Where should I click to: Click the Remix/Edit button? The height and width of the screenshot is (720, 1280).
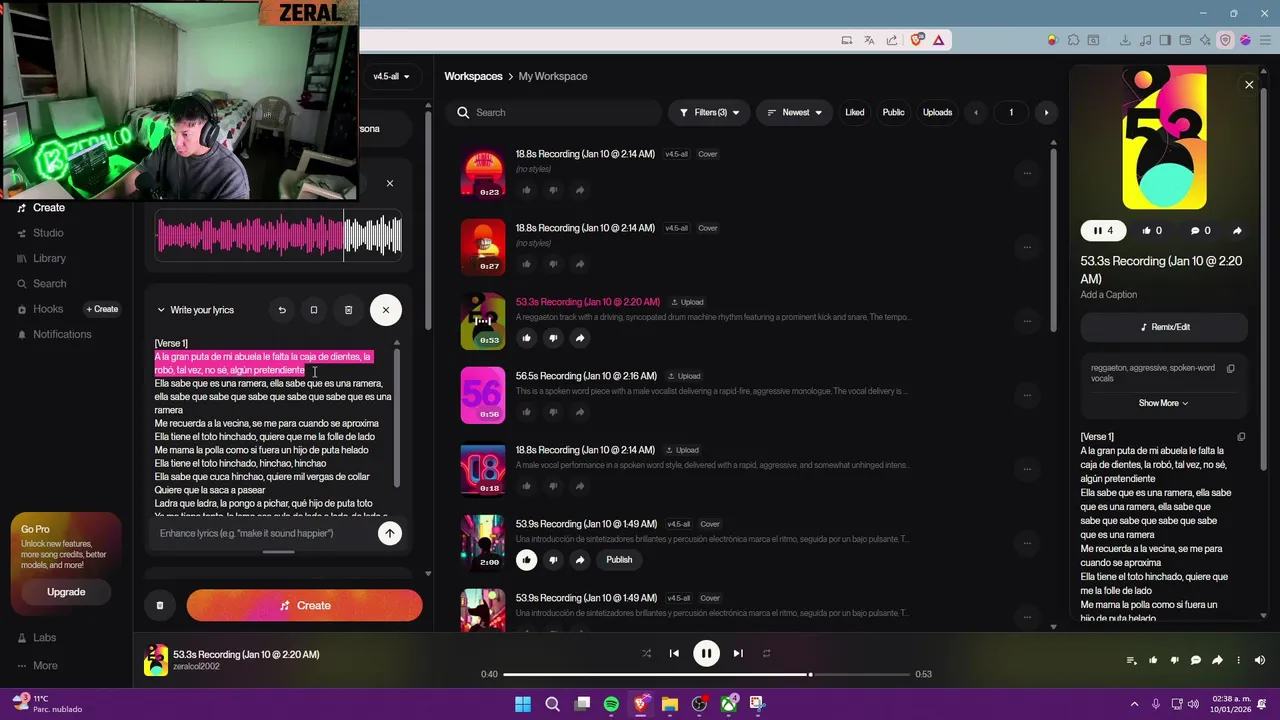[x=1164, y=327]
